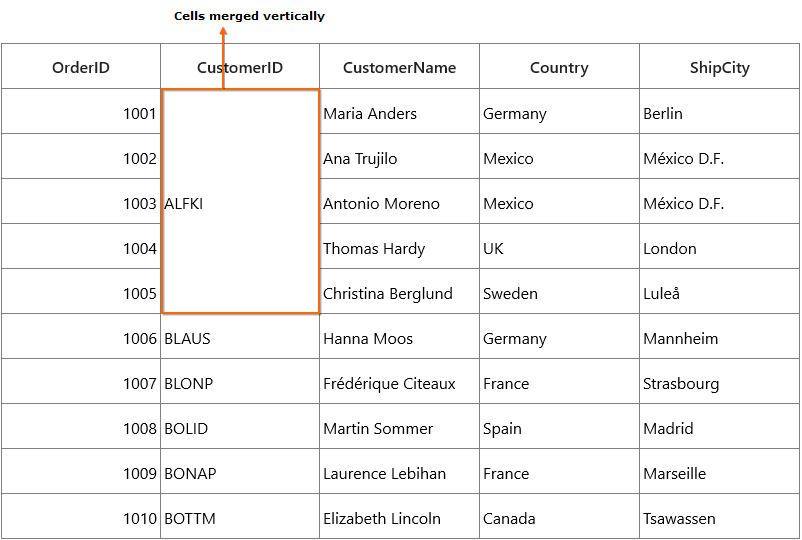This screenshot has width=802, height=540.
Task: Click the order number 1001 cell
Action: point(81,111)
